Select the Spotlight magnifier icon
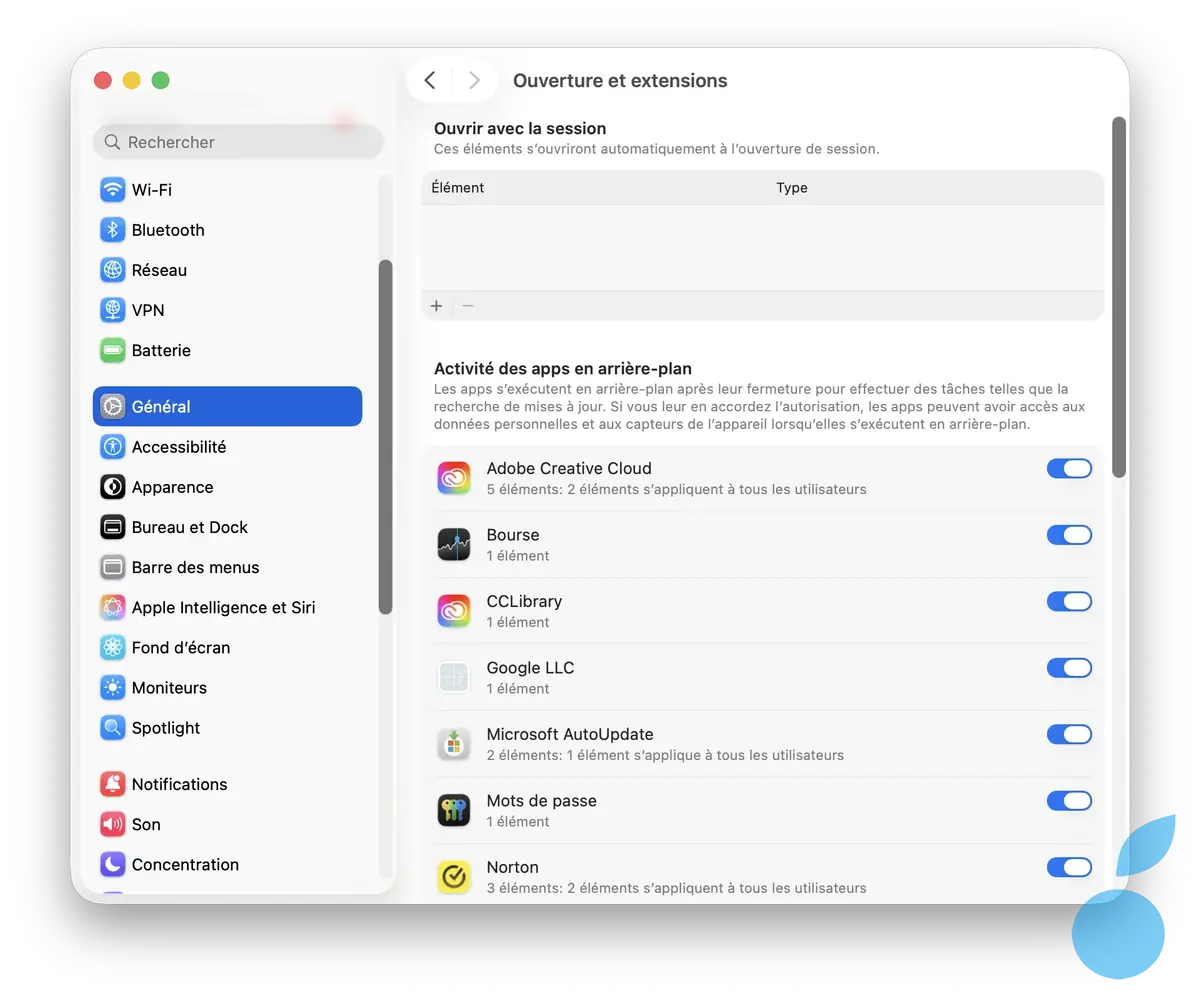 click(112, 727)
